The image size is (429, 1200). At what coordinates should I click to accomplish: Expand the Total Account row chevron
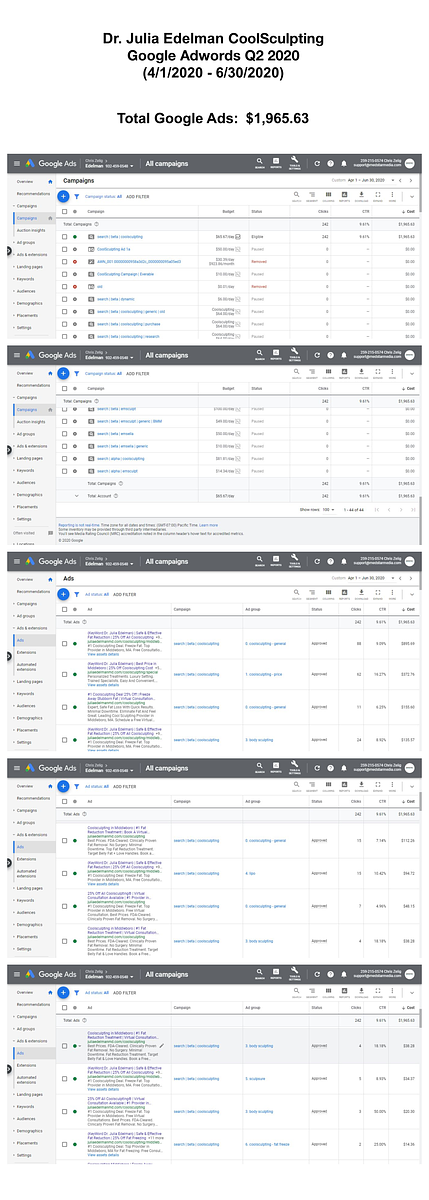tap(76, 495)
